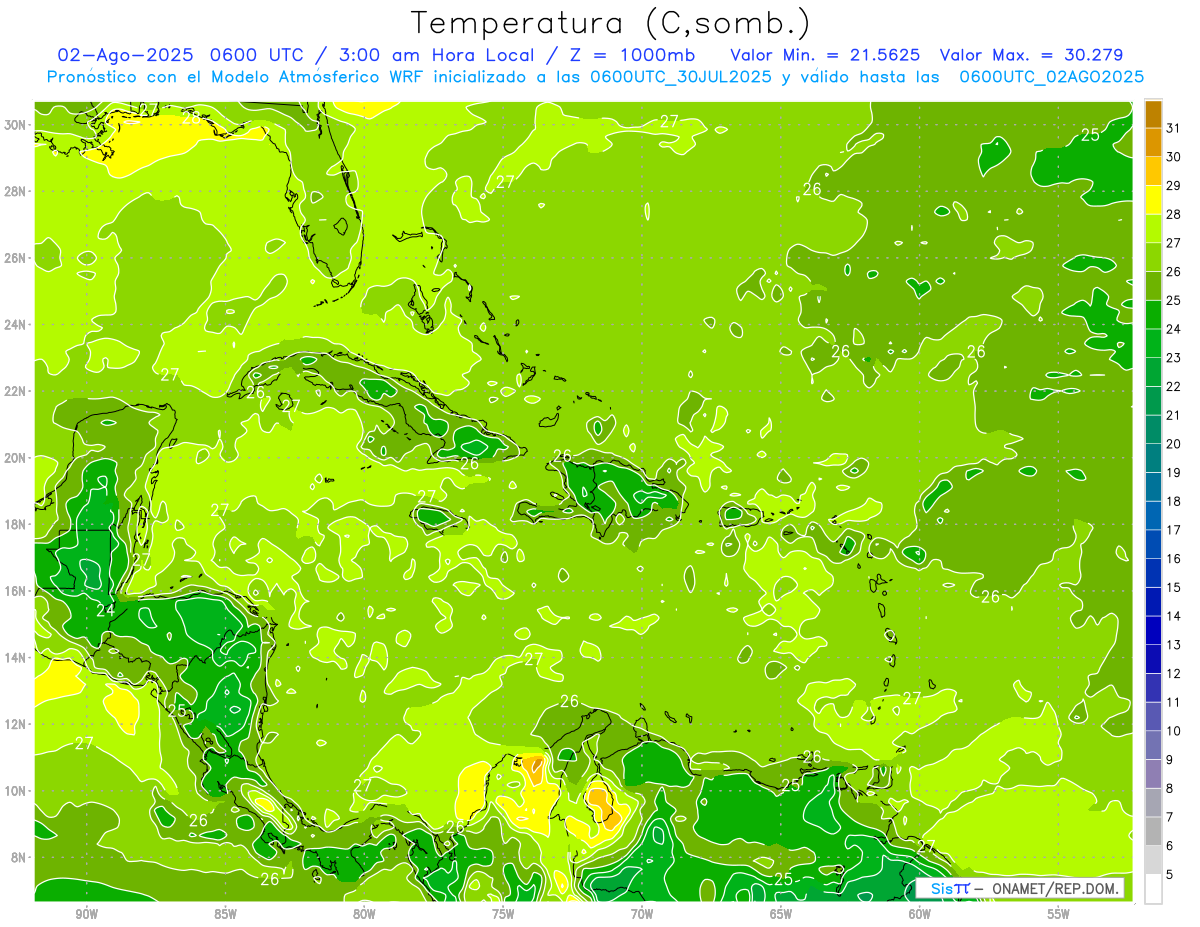This screenshot has height=927, width=1200.
Task: Click the color bar segment between 29 and 30
Action: coord(1153,172)
